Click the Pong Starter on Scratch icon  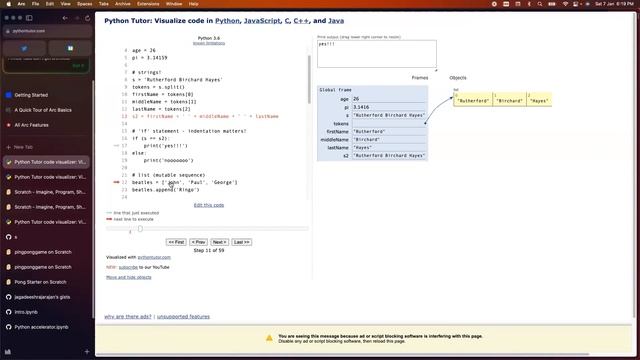pyautogui.click(x=9, y=282)
